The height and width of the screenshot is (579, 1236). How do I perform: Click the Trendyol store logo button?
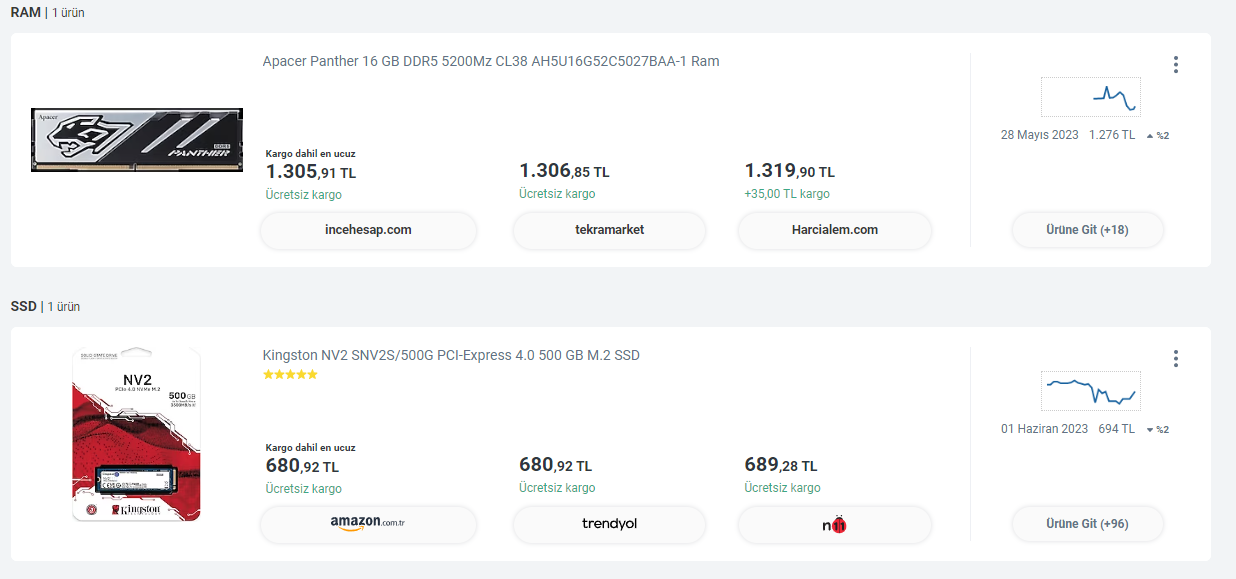click(x=609, y=524)
